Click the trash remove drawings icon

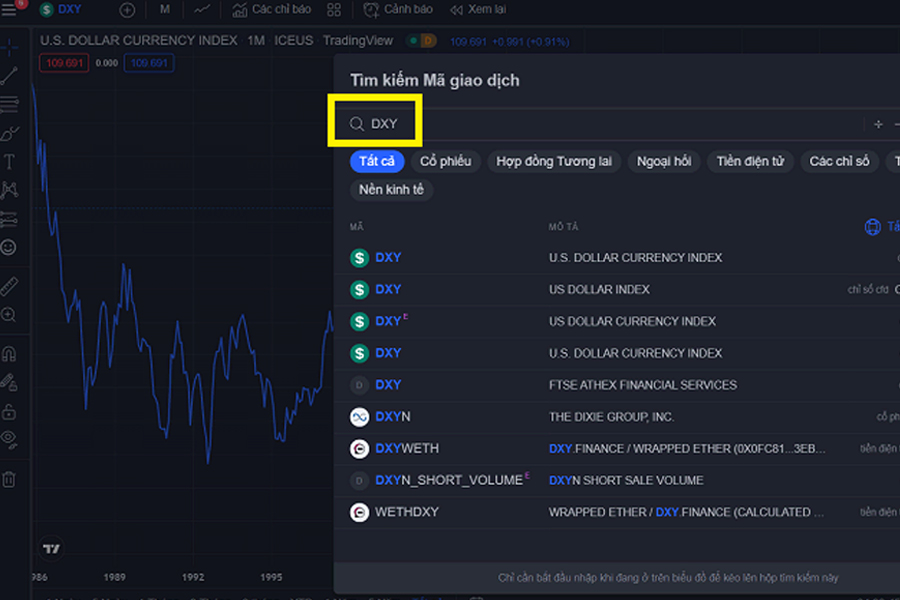coord(9,479)
